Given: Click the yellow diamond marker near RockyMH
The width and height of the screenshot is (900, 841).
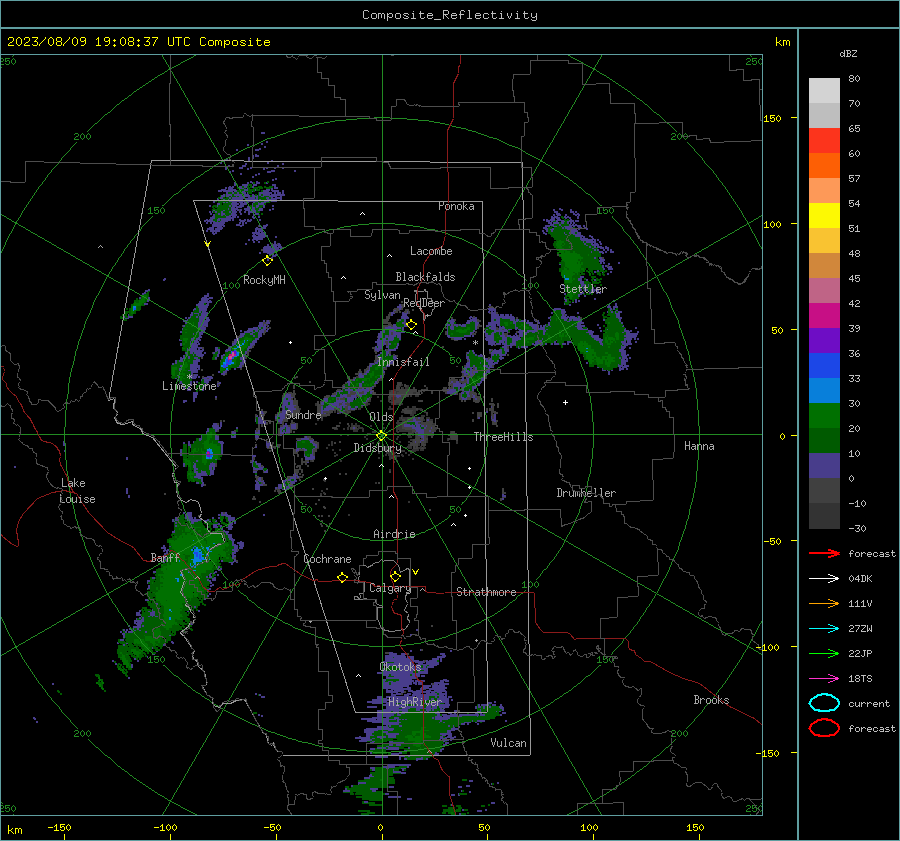Looking at the screenshot, I should click(267, 261).
